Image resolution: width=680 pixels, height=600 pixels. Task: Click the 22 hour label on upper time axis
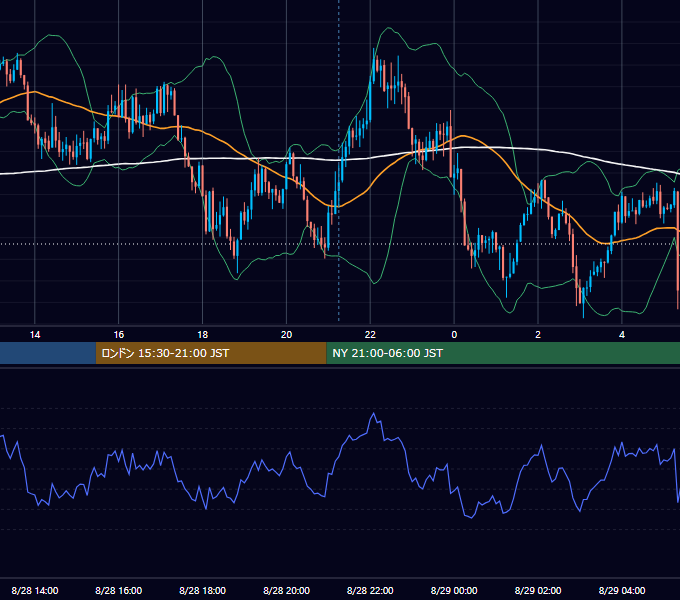pos(370,335)
